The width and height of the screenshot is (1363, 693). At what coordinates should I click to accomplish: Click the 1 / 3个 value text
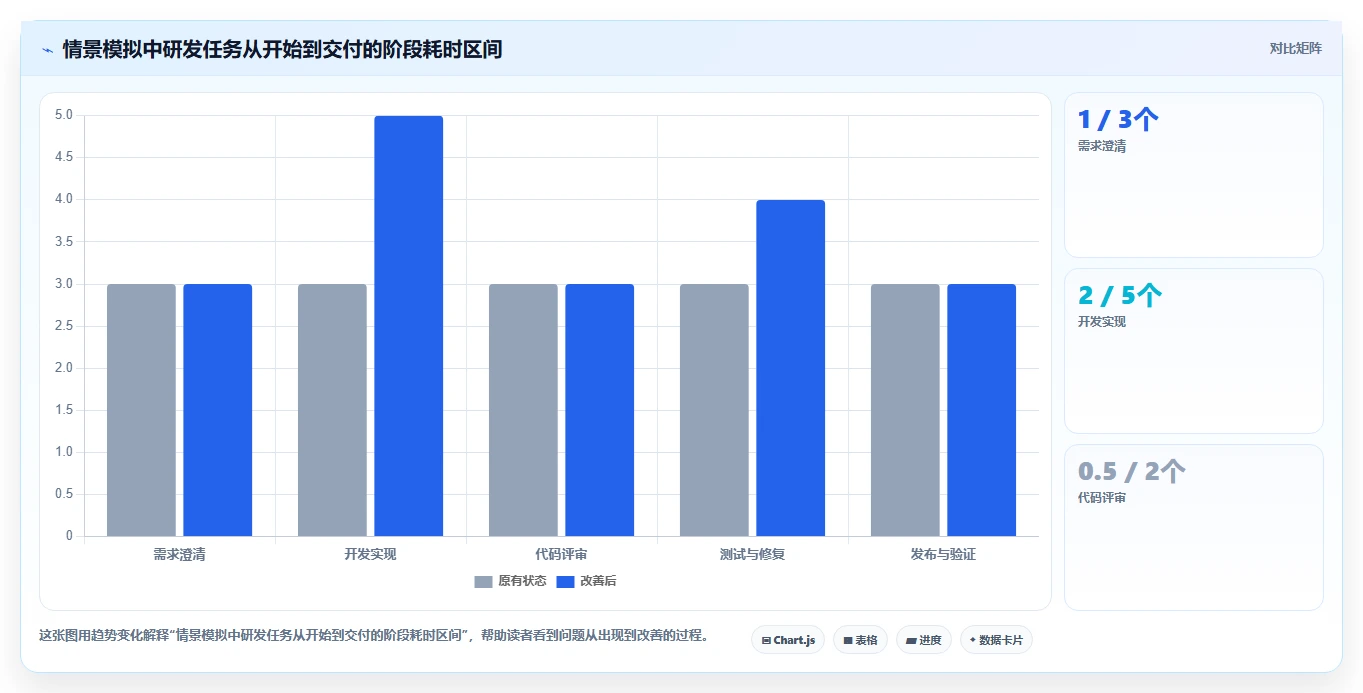click(x=1119, y=120)
